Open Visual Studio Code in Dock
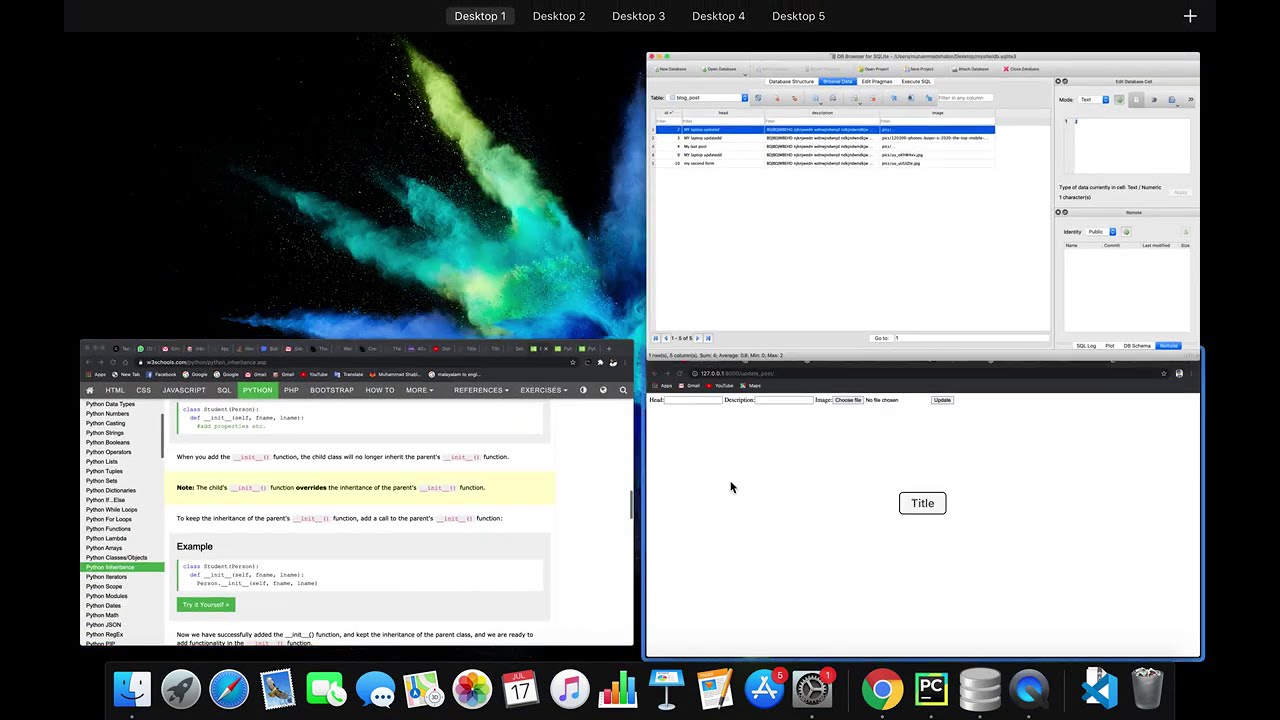1280x720 pixels. 1098,689
